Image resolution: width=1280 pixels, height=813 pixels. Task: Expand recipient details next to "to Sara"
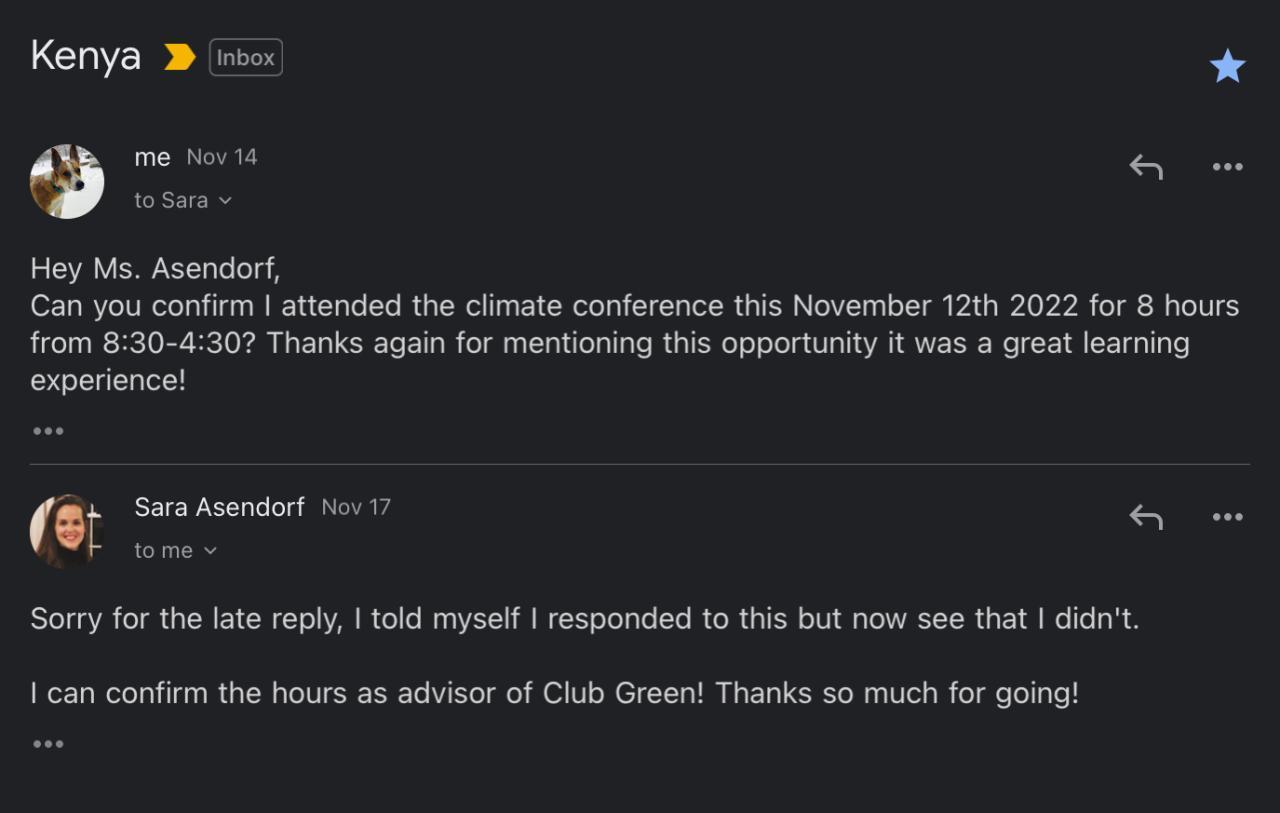click(225, 201)
